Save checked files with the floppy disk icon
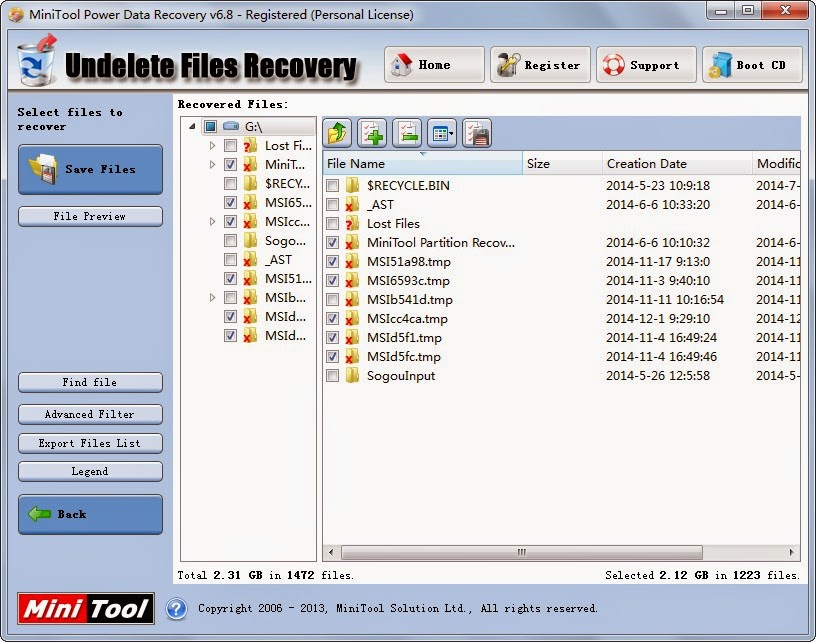Image resolution: width=816 pixels, height=642 pixels. [475, 131]
